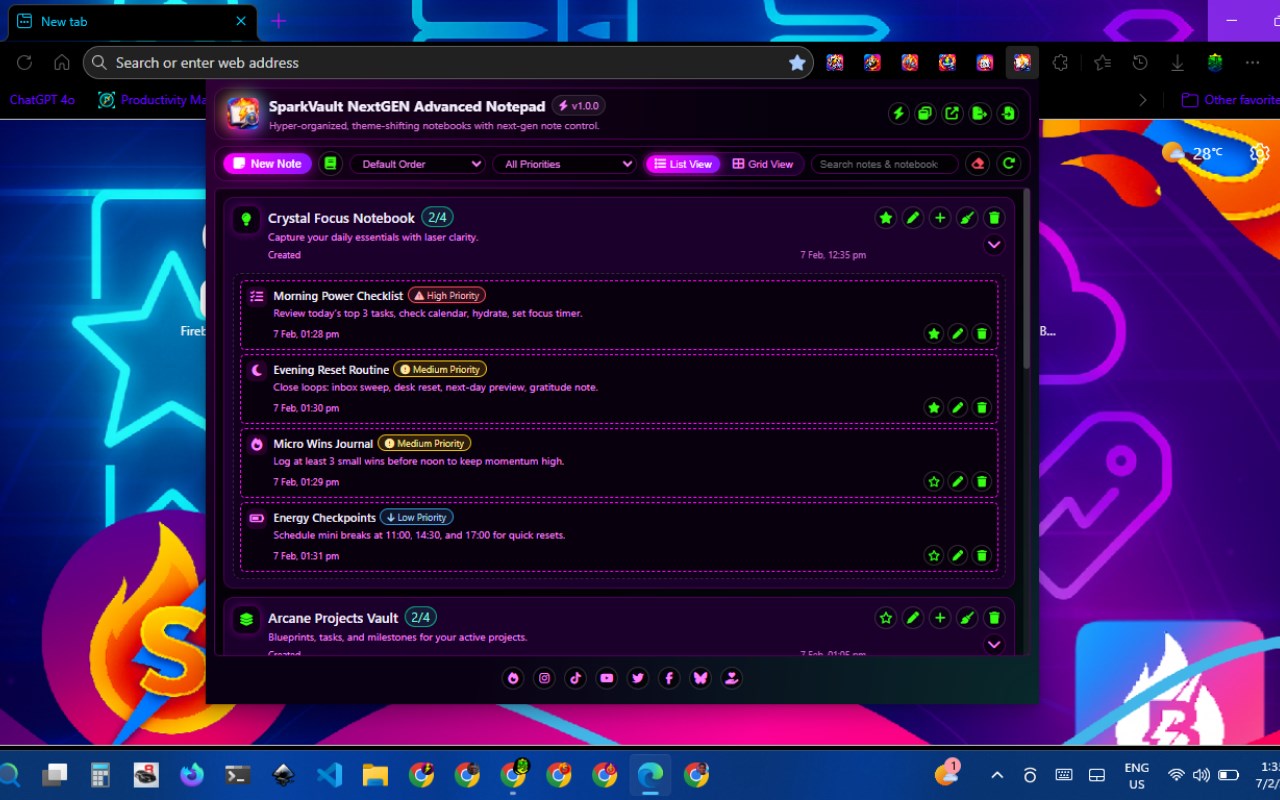This screenshot has height=800, width=1280.
Task: Open File Explorer from the taskbar
Action: coord(375,774)
